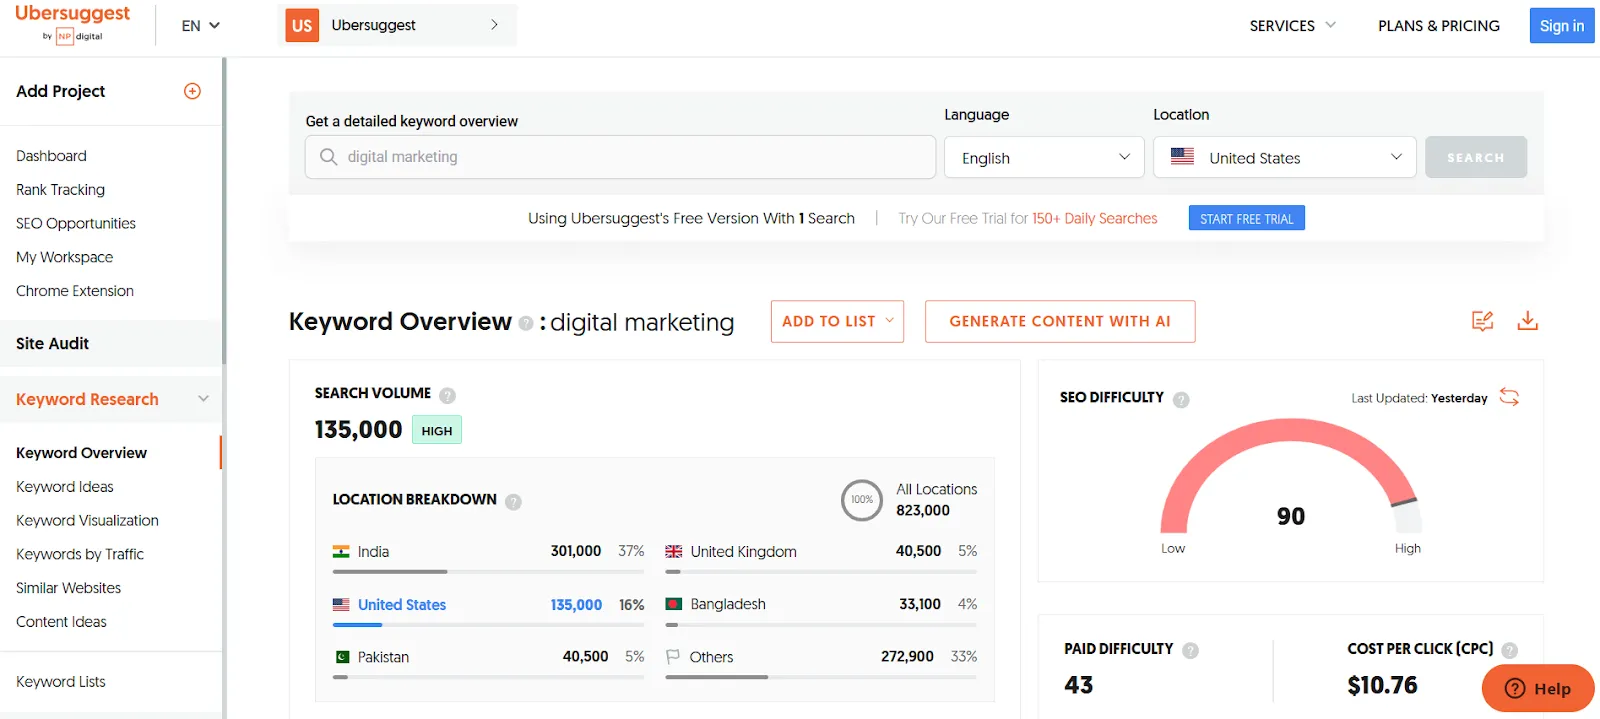Open My Workspace
This screenshot has height=719, width=1600.
(x=64, y=257)
